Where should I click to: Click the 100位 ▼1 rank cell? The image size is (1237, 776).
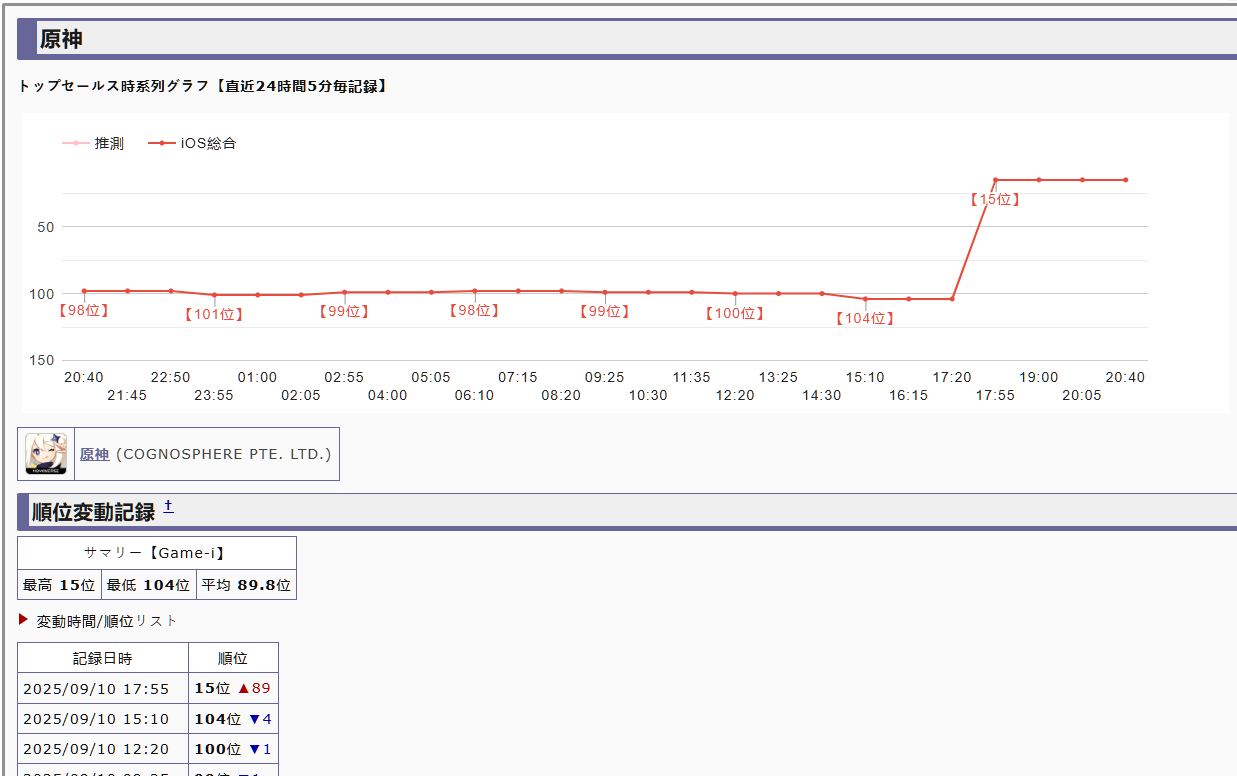pyautogui.click(x=233, y=748)
